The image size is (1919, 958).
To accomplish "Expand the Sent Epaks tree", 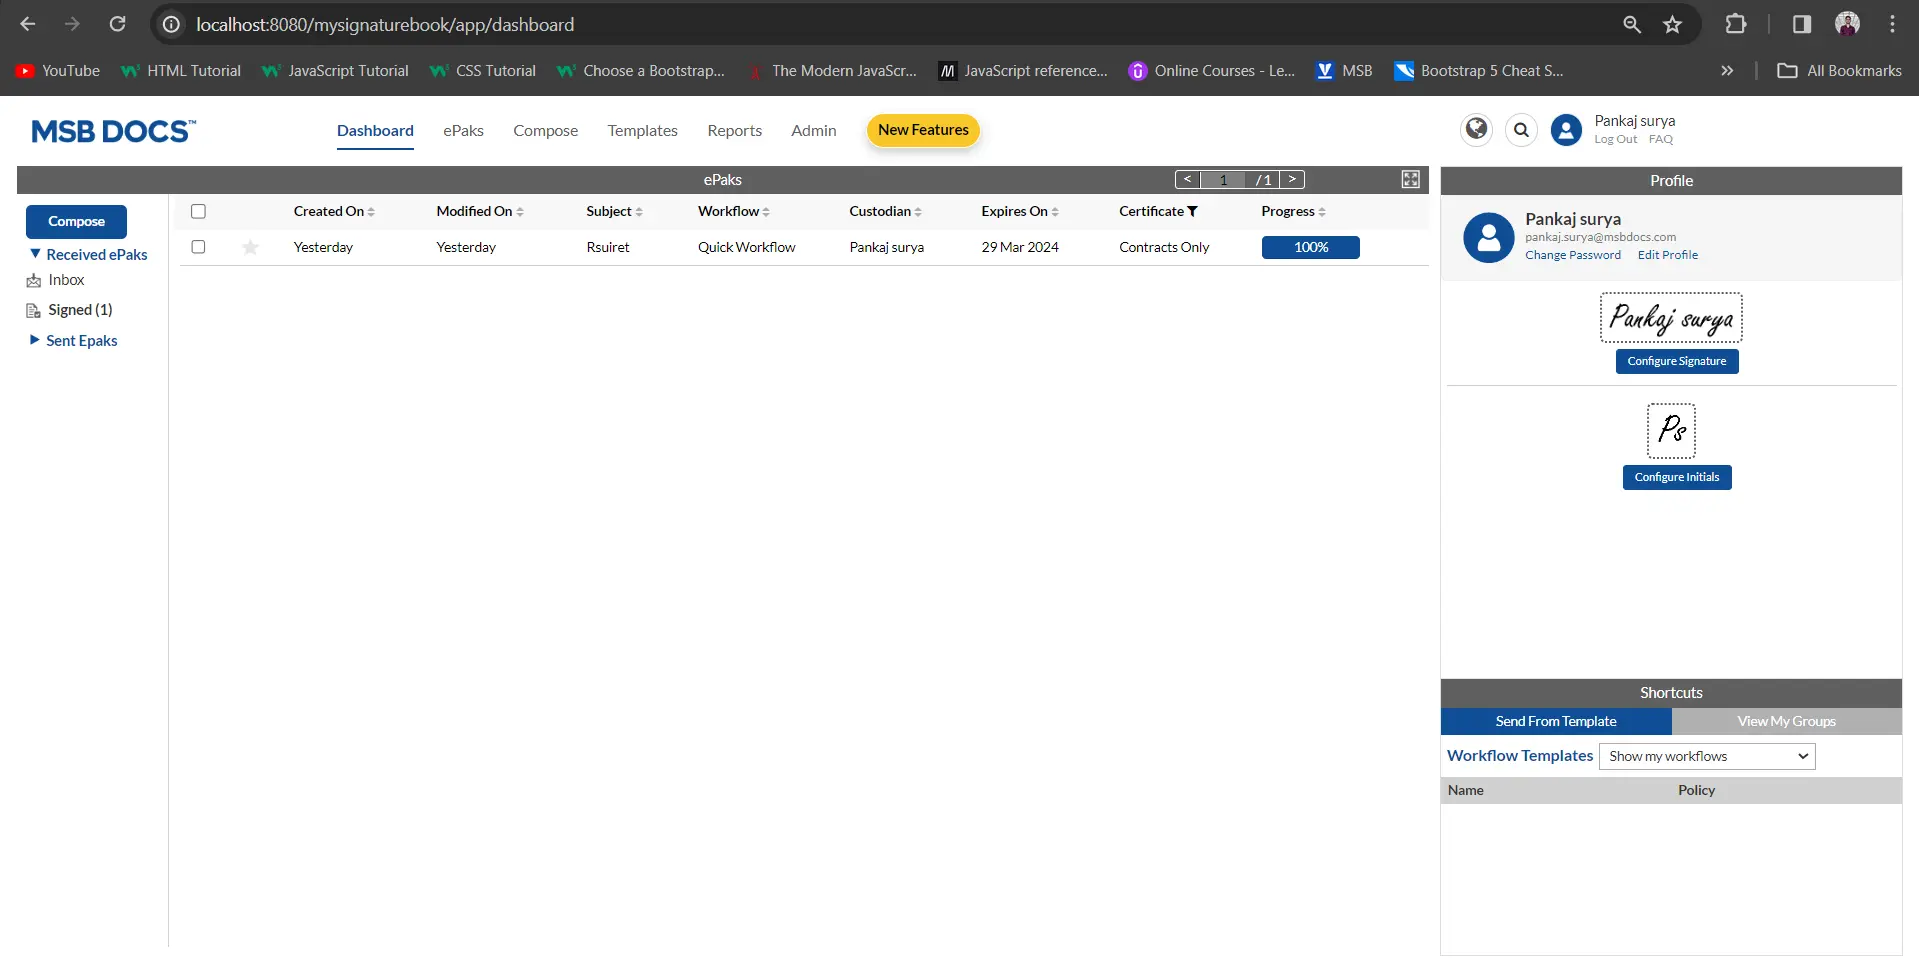I will pos(36,340).
